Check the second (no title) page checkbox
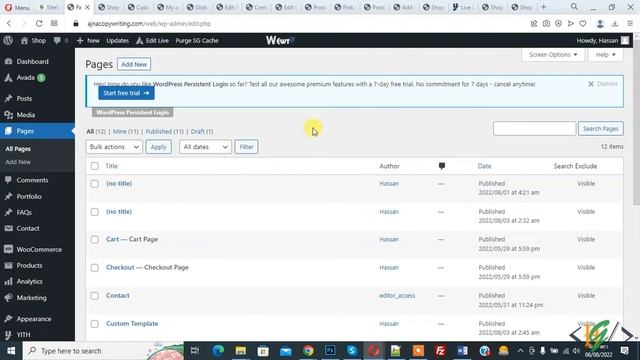Image resolution: width=640 pixels, height=360 pixels. point(95,212)
